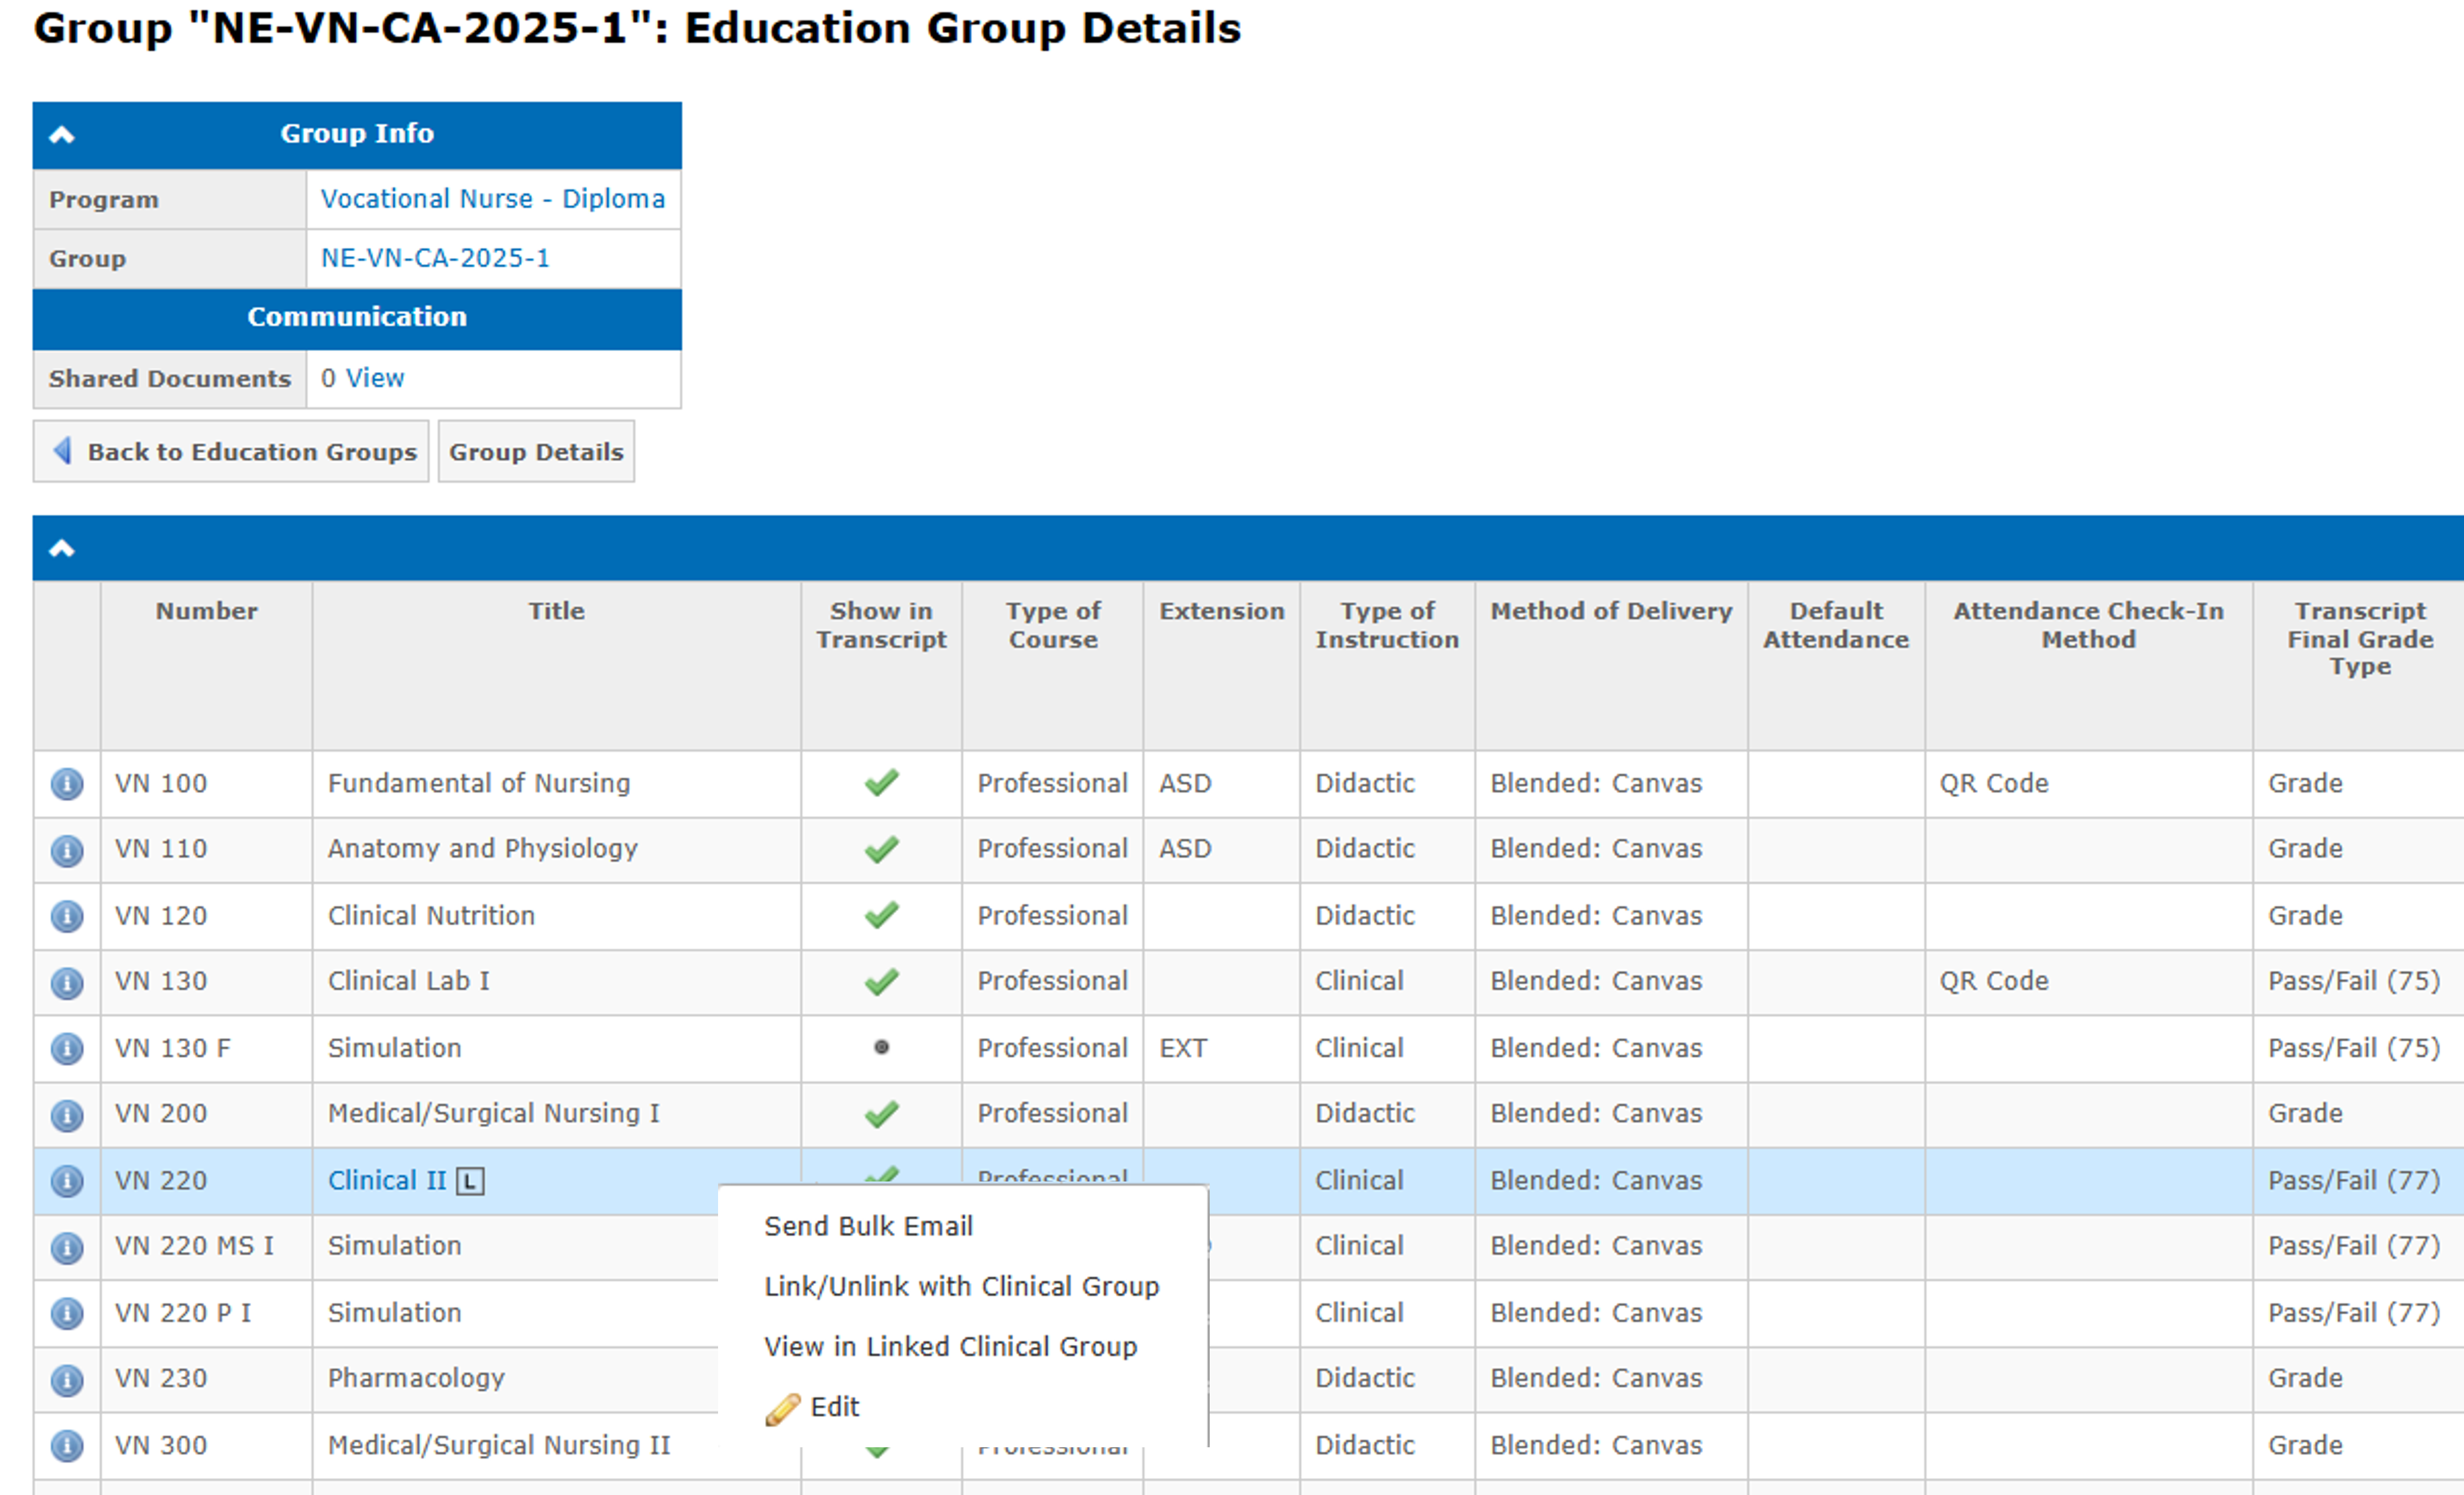Click the transcript checkmark for Fundamental of Nursing

[x=881, y=783]
